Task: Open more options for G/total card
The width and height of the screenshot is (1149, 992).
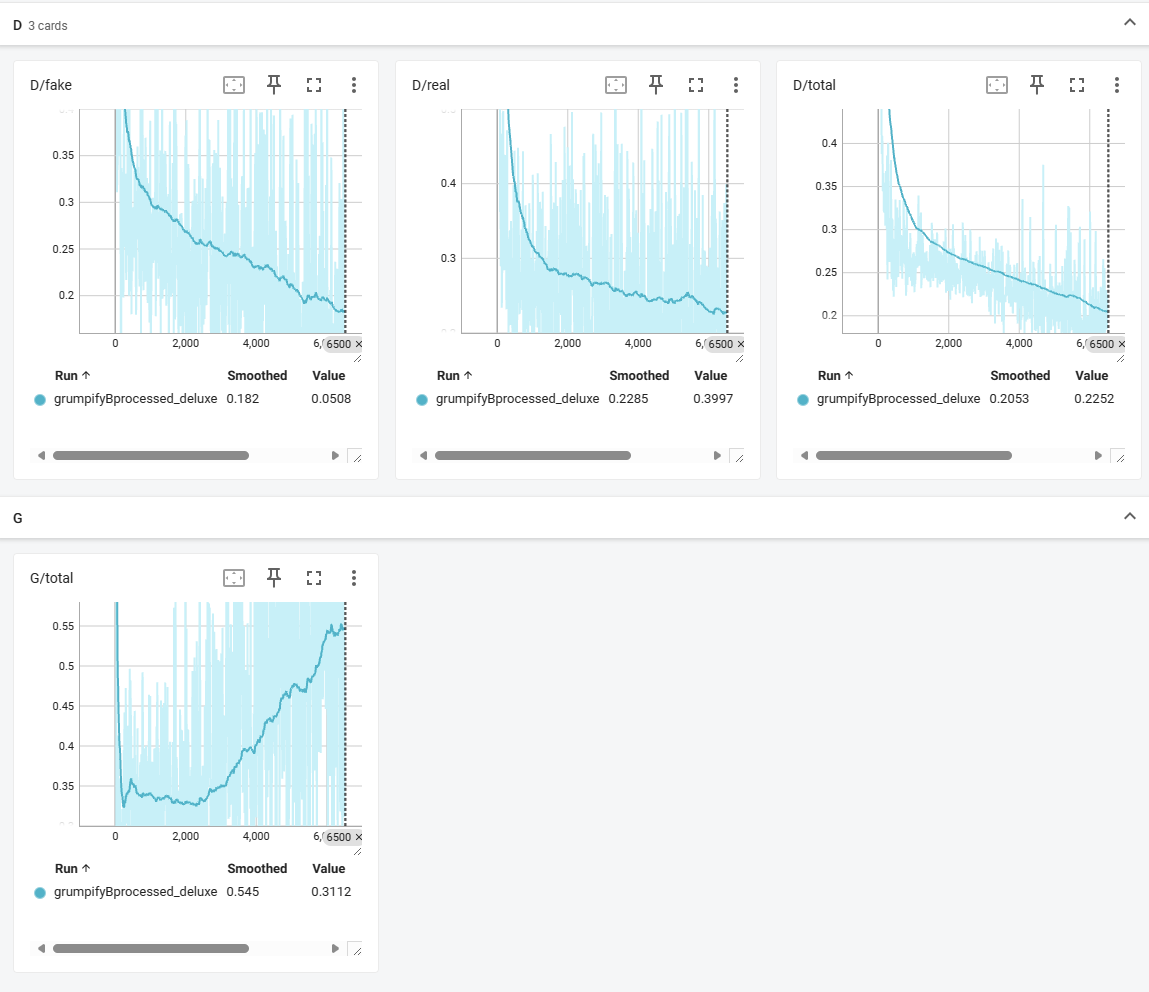Action: click(354, 578)
